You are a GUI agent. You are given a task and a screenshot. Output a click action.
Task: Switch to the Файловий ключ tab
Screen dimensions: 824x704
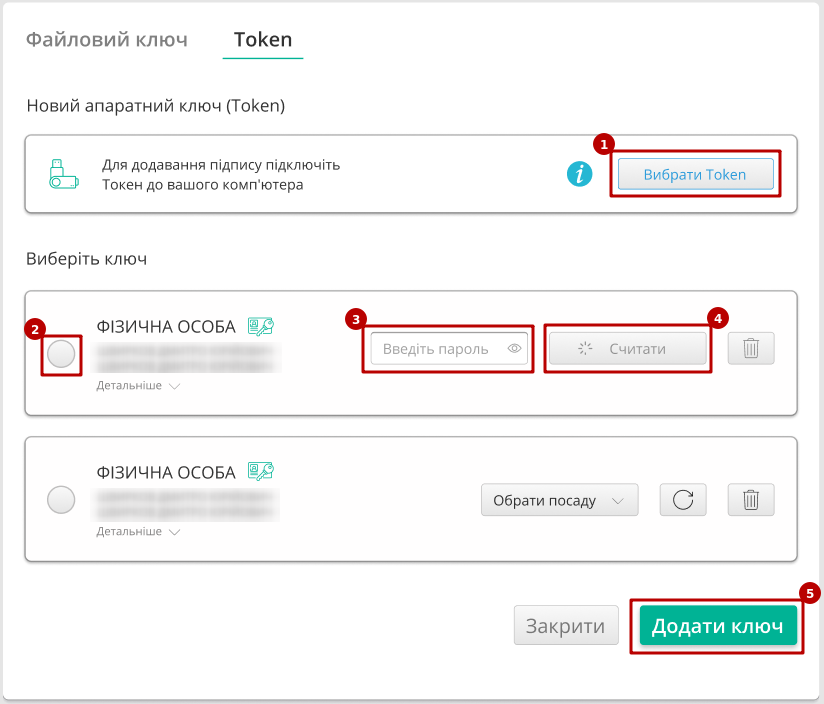pyautogui.click(x=106, y=40)
